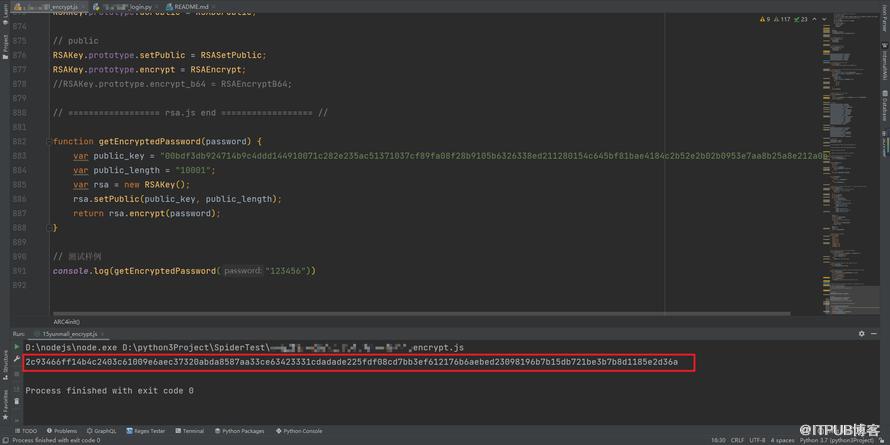
Task: Click 'RSAKey.prototype.setPublic = RSASetPublic;' line
Action: click(x=159, y=55)
